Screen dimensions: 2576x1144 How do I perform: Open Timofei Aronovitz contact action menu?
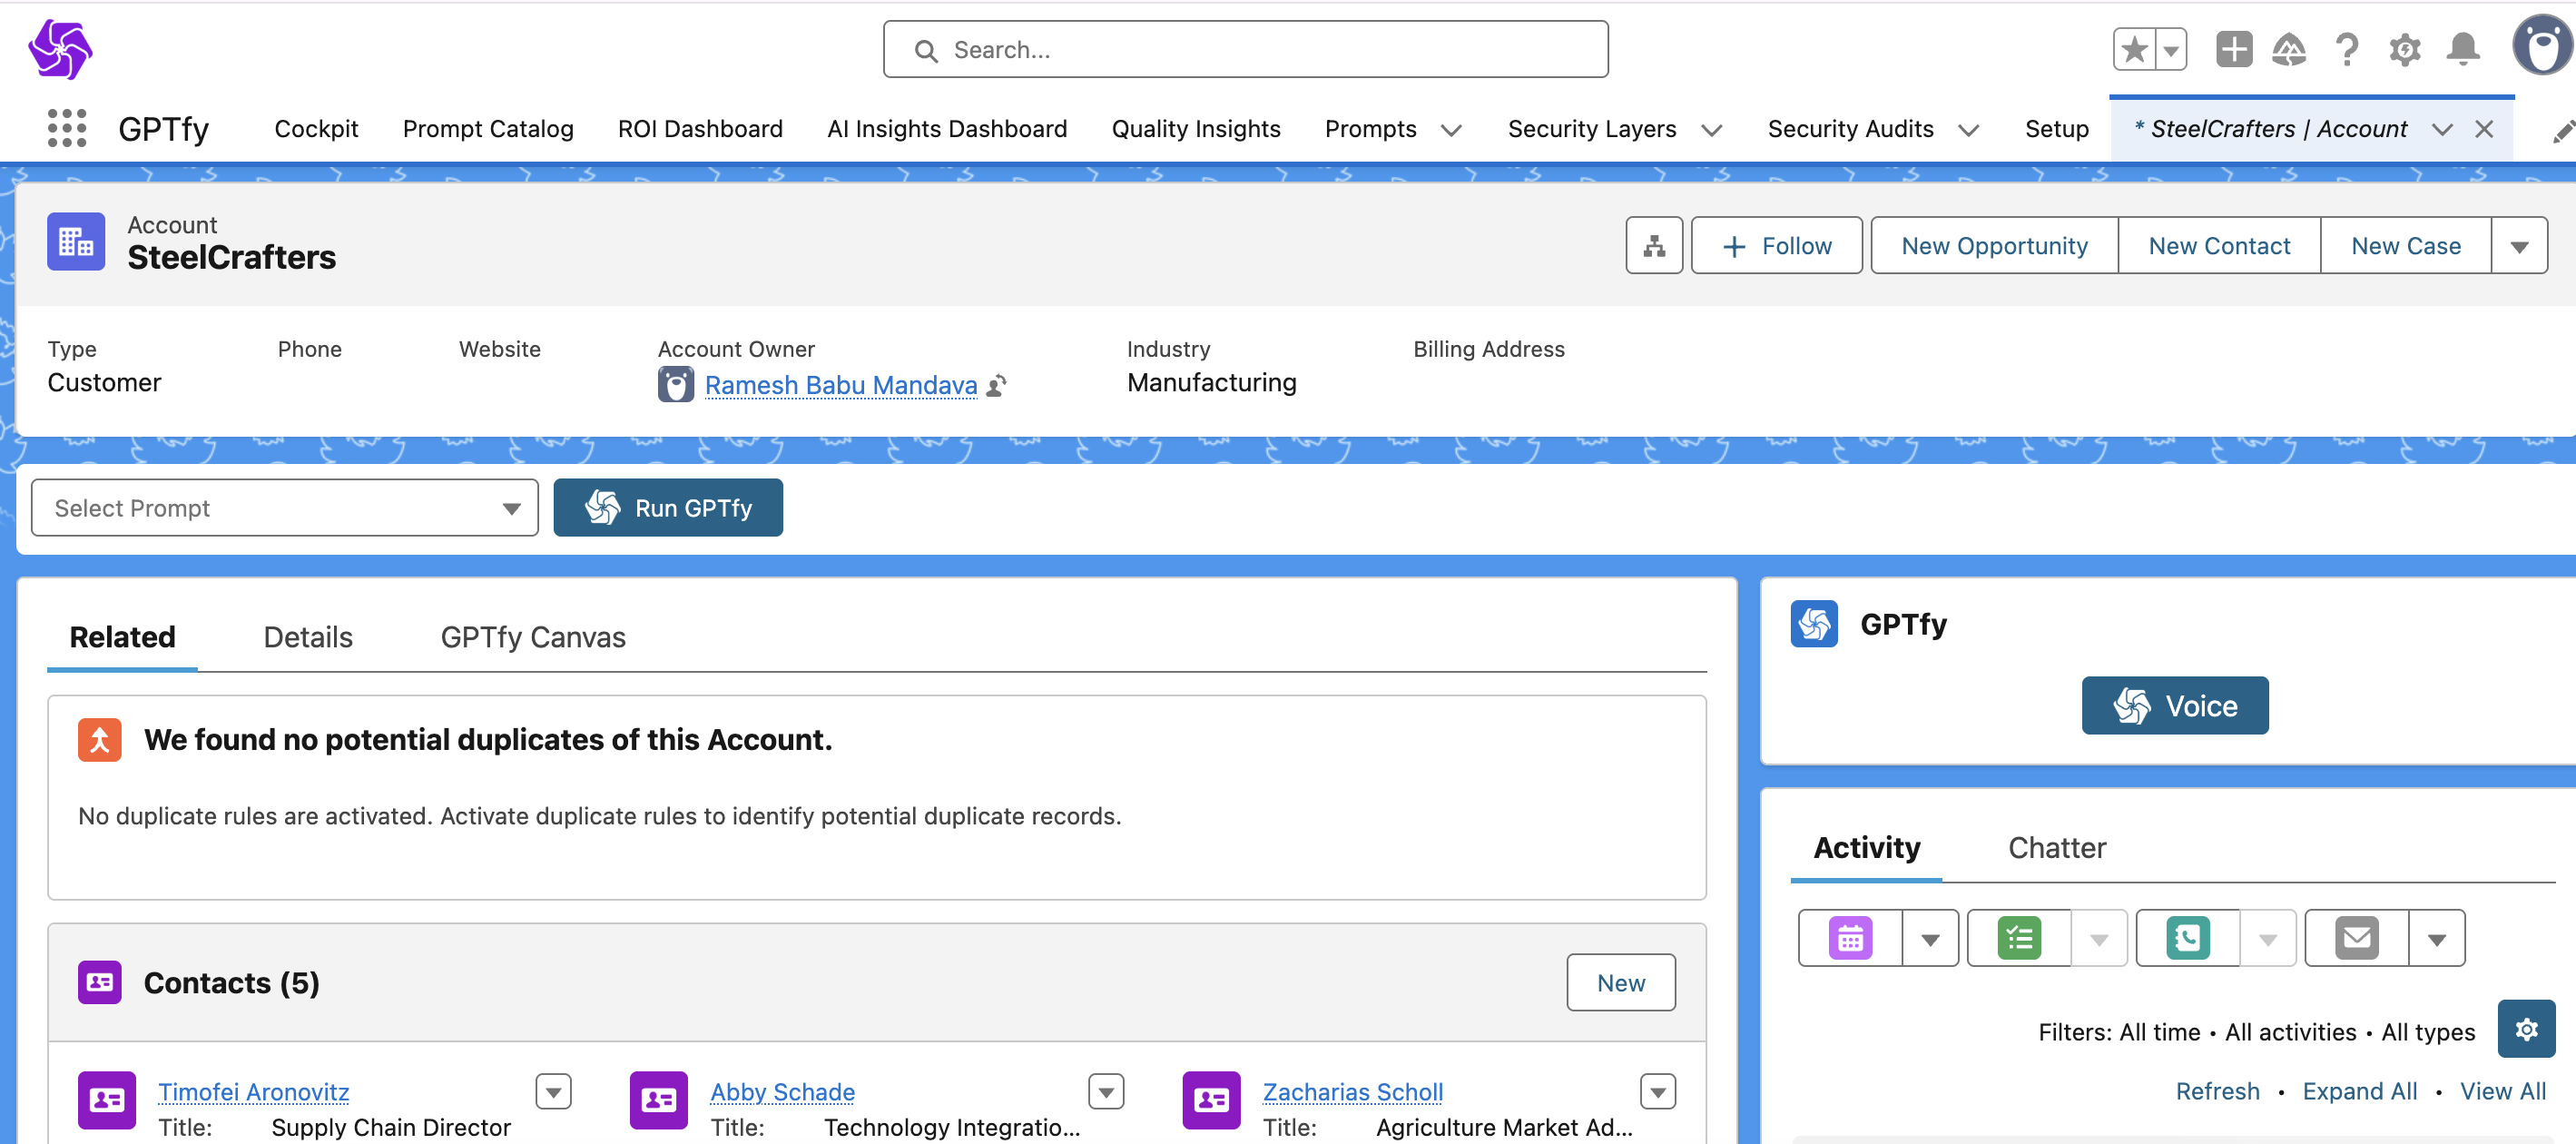click(x=553, y=1092)
